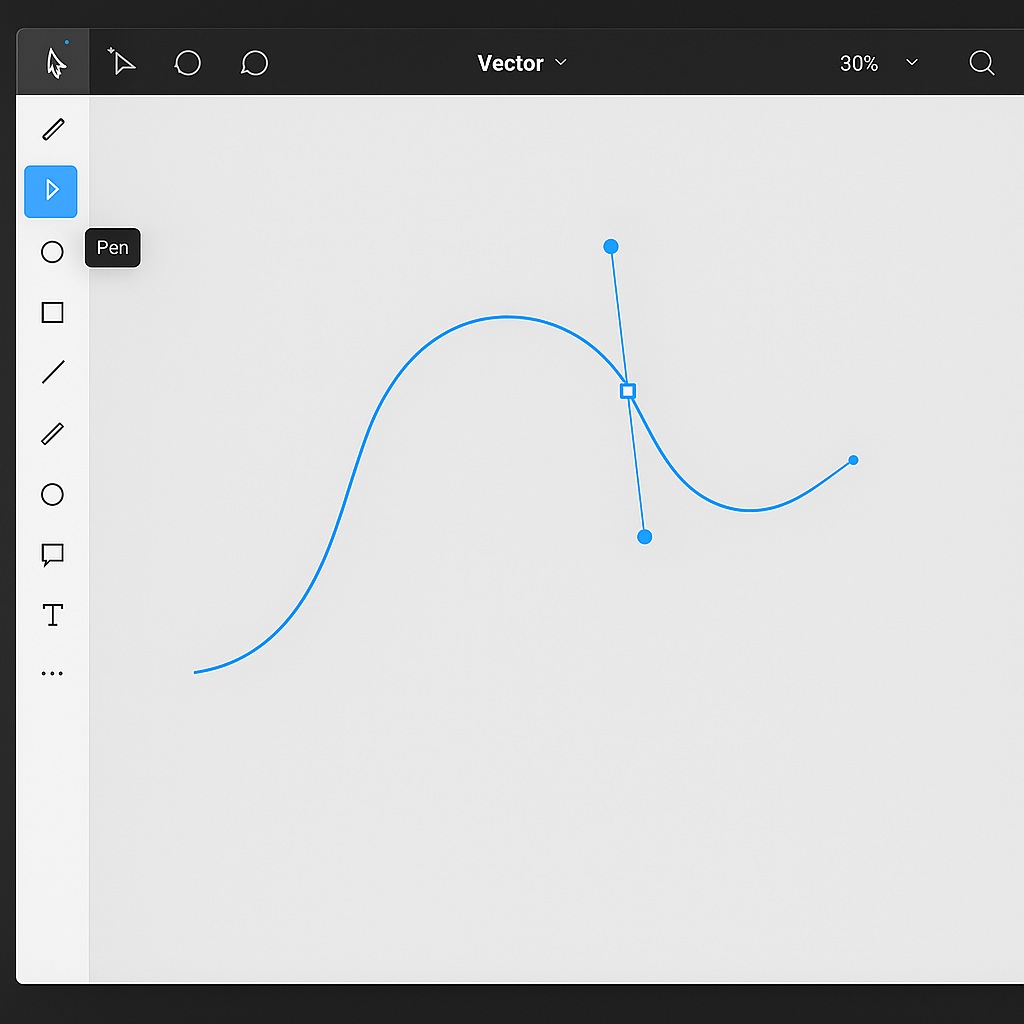
Task: Activate the Move cursor tool
Action: 52,62
